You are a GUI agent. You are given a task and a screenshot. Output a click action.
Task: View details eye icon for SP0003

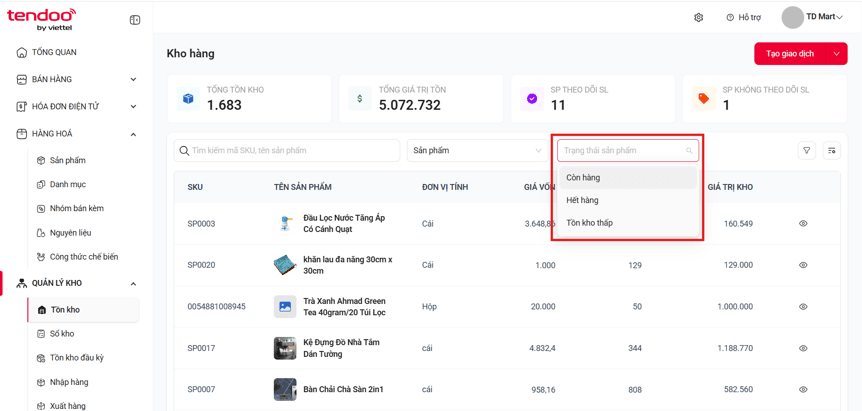[x=803, y=224]
